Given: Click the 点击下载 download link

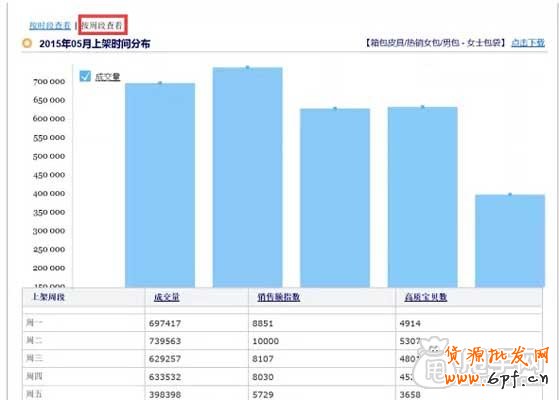Looking at the screenshot, I should [x=528, y=43].
